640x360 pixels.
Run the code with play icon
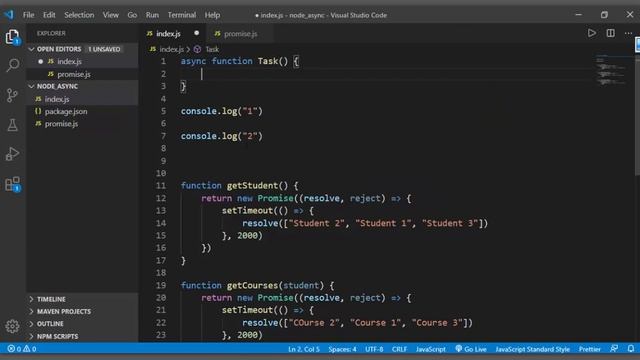[591, 33]
